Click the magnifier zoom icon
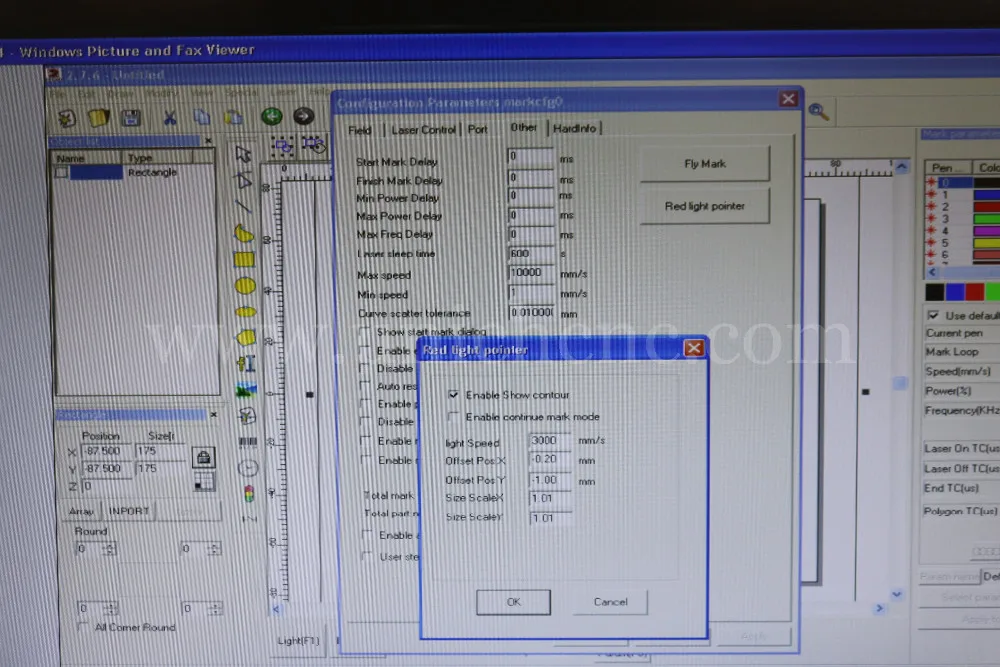Viewport: 1000px width, 667px height. pos(818,112)
